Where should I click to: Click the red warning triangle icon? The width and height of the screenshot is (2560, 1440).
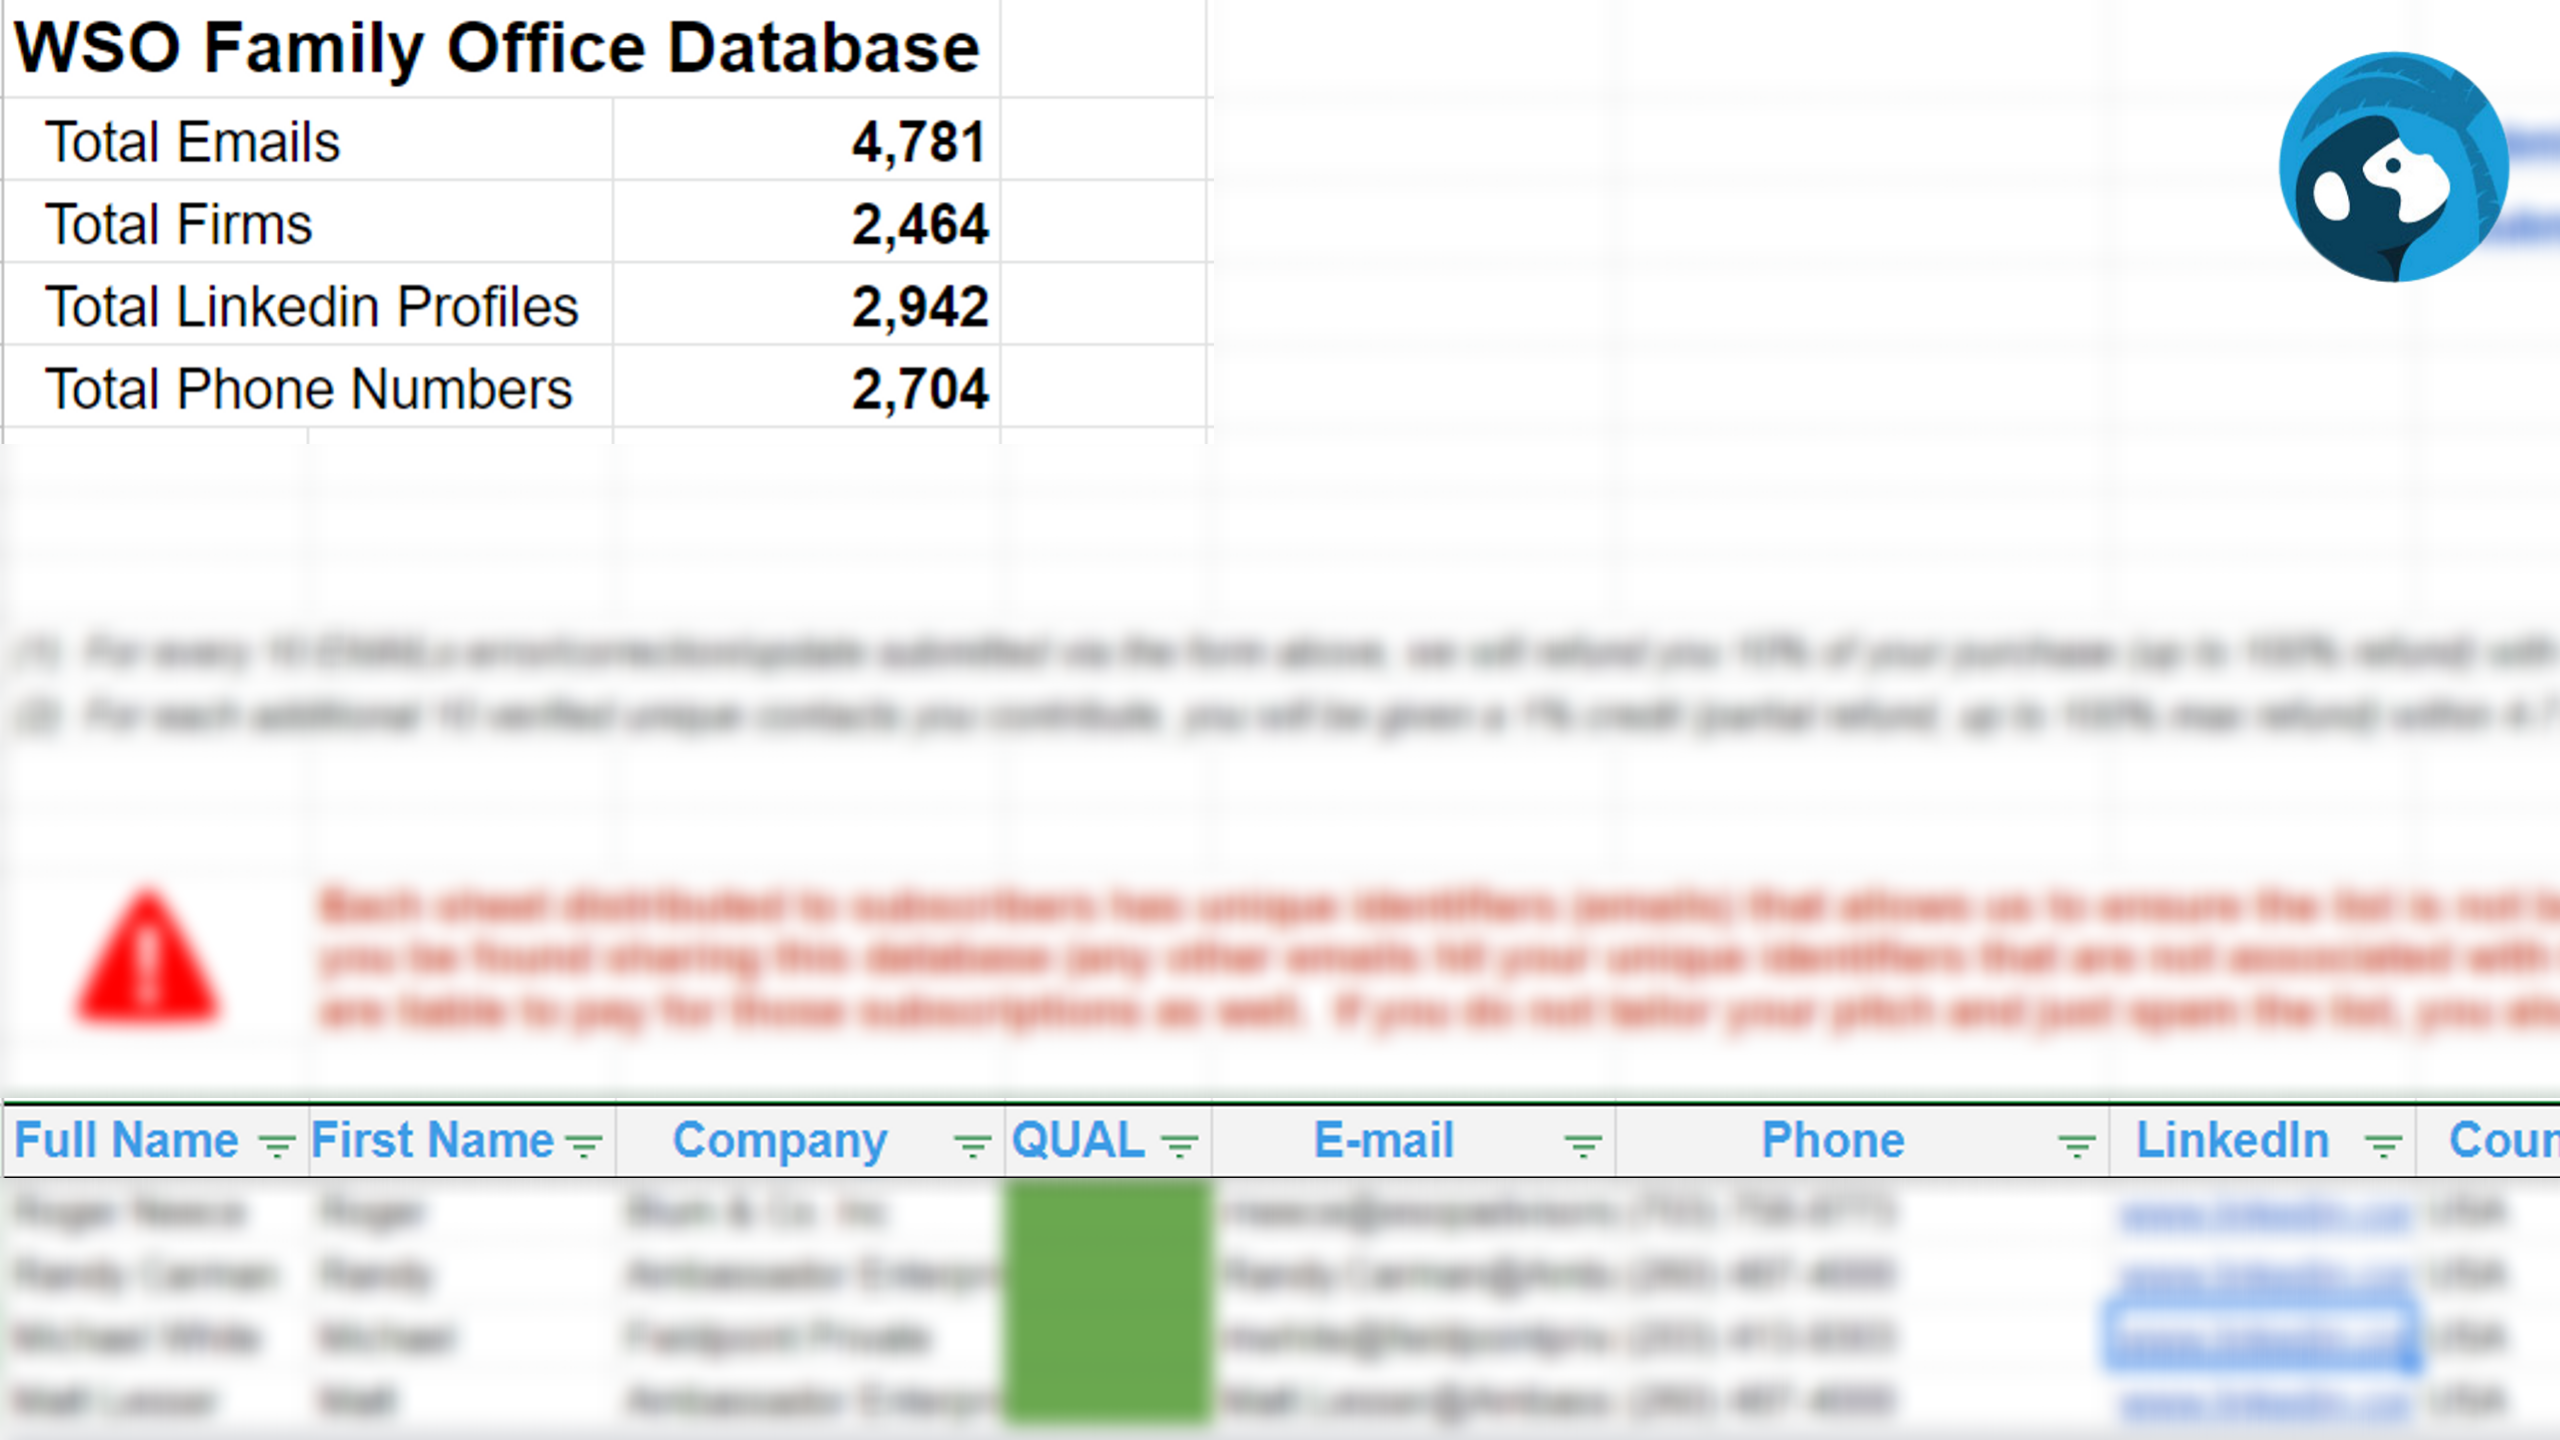click(148, 962)
